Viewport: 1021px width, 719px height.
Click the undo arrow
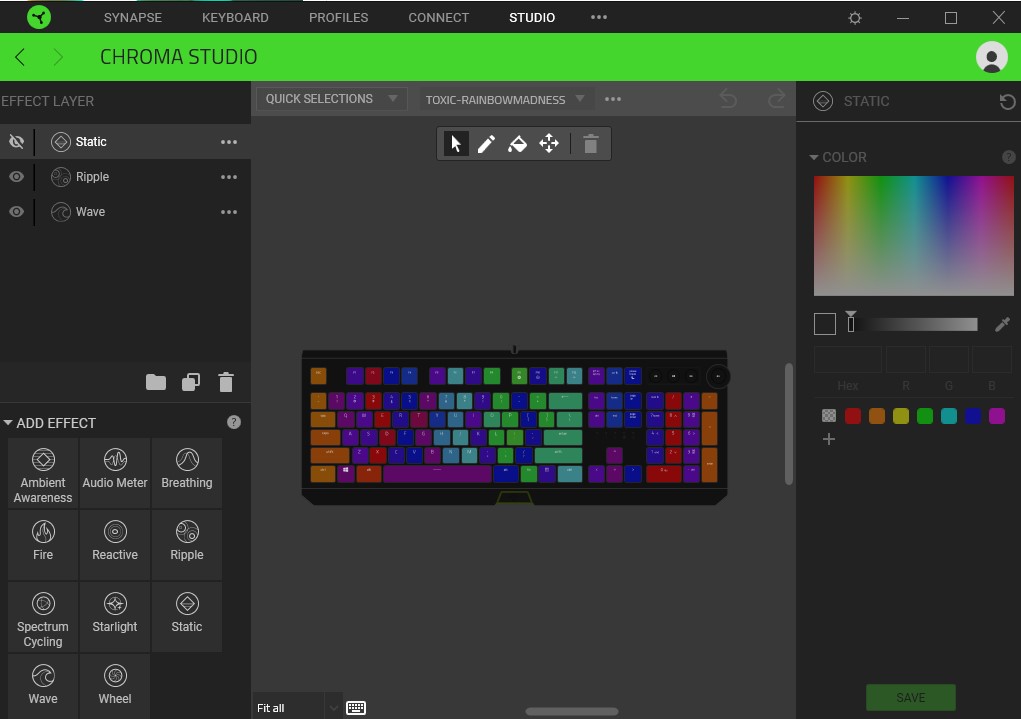(x=728, y=99)
